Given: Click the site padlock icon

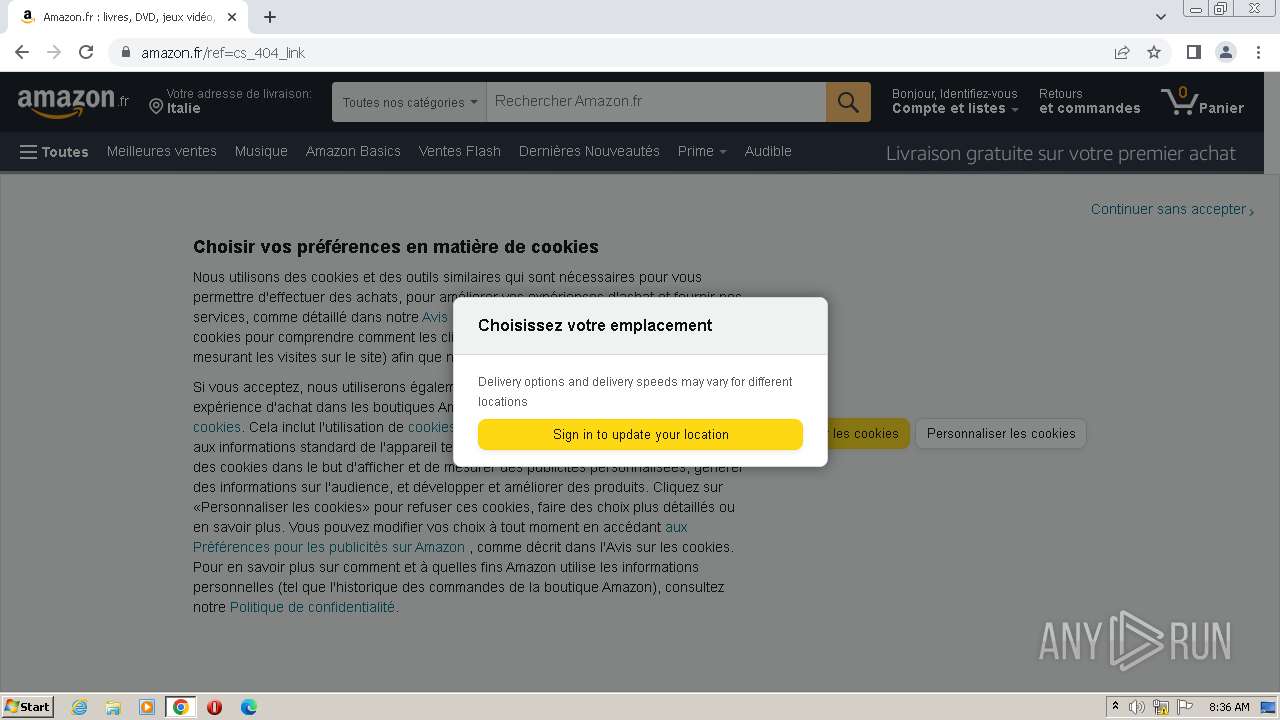Looking at the screenshot, I should coord(126,52).
